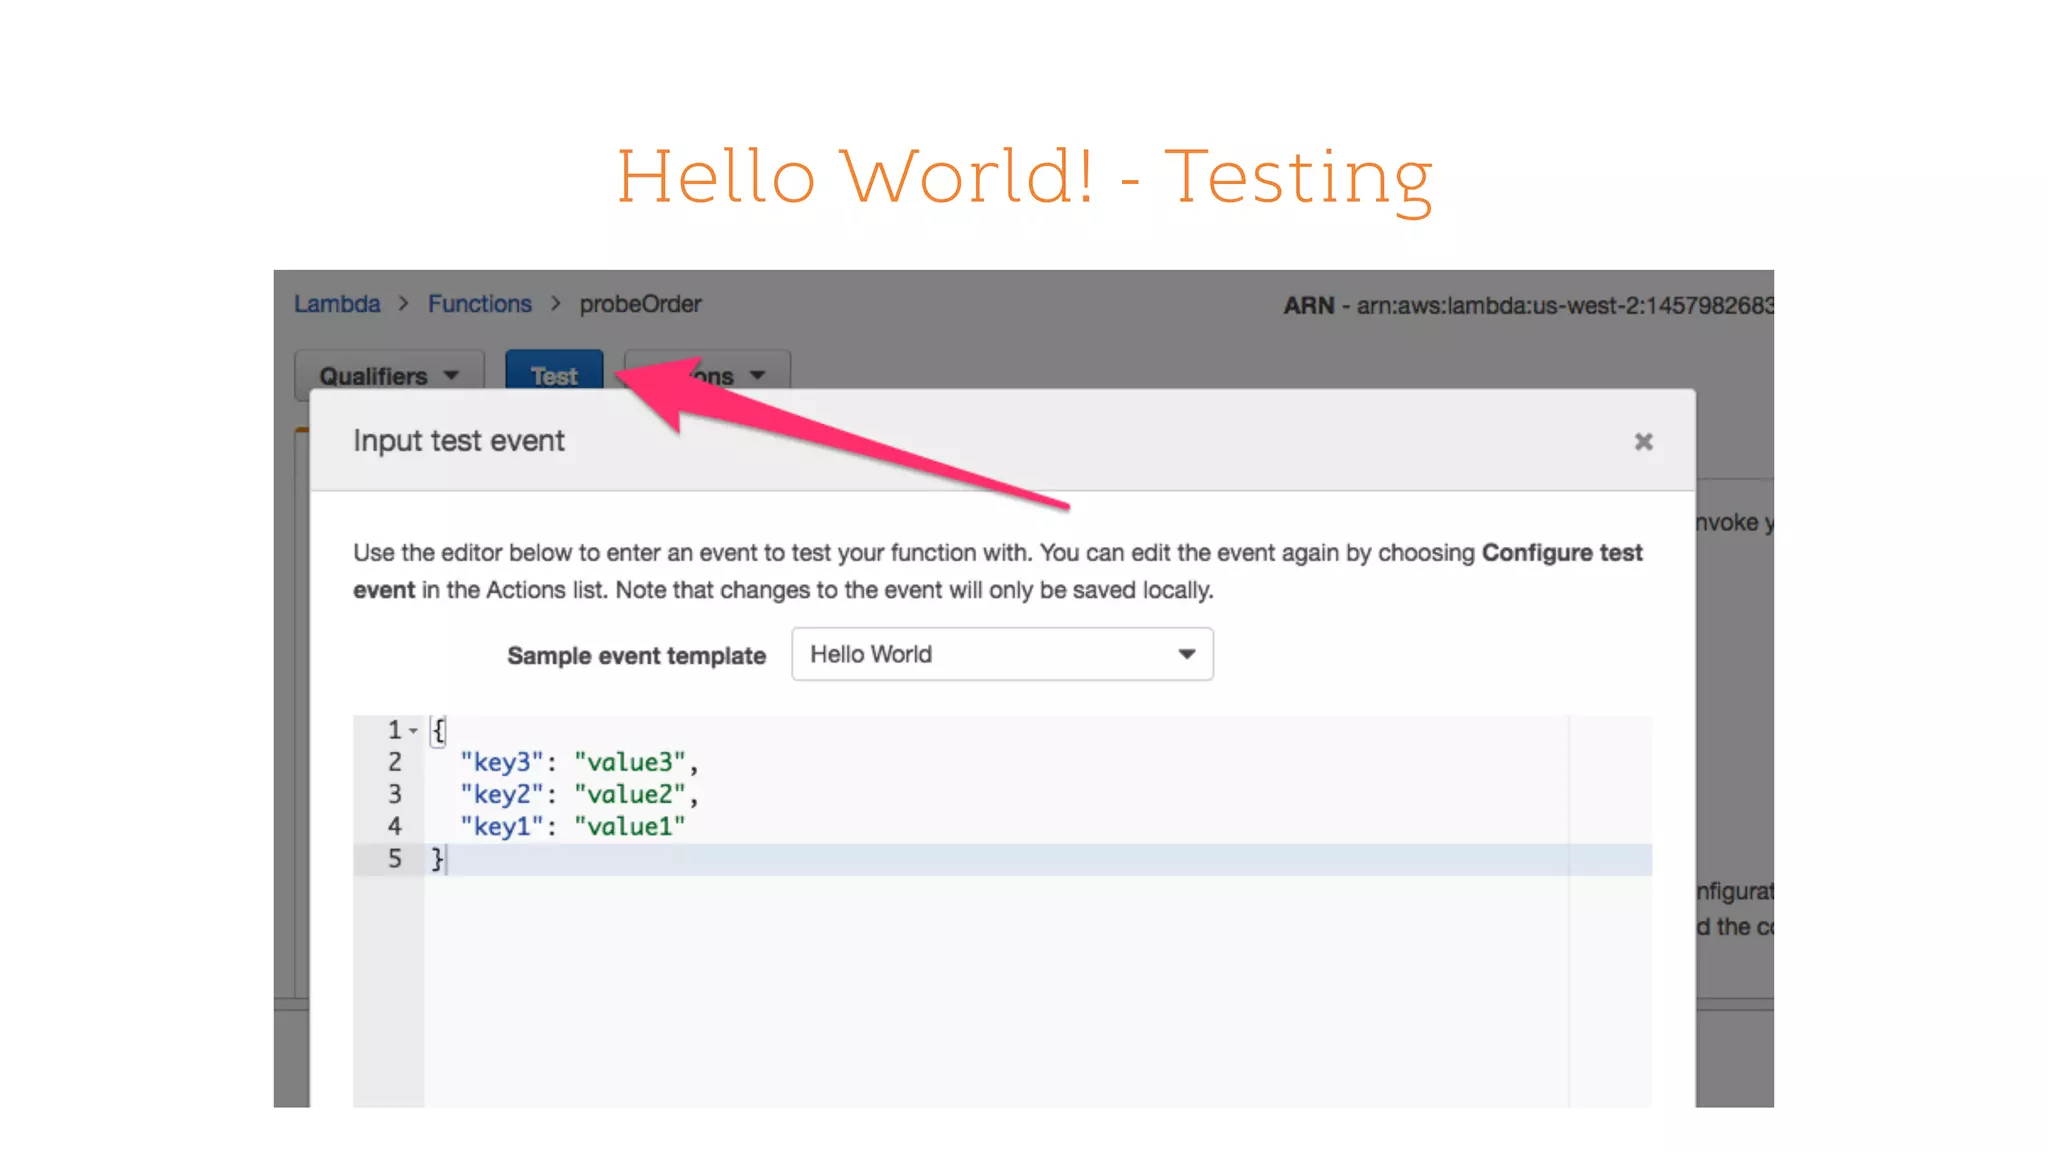Viewport: 2048px width, 1152px height.
Task: Click the "key2" key in editor
Action: [x=501, y=794]
